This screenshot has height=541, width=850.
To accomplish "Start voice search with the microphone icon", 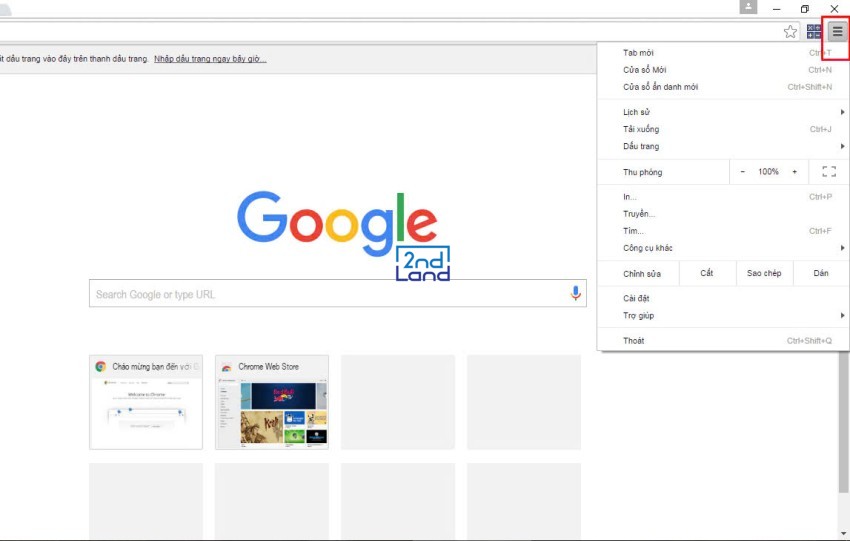I will [x=575, y=293].
